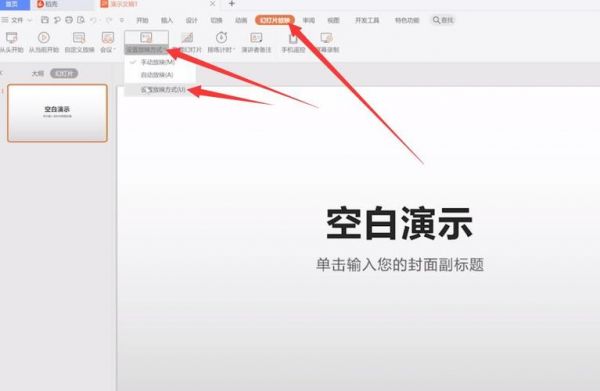The image size is (600, 391).
Task: Expand the 设置放映方式 dropdown arrow
Action: tap(165, 50)
